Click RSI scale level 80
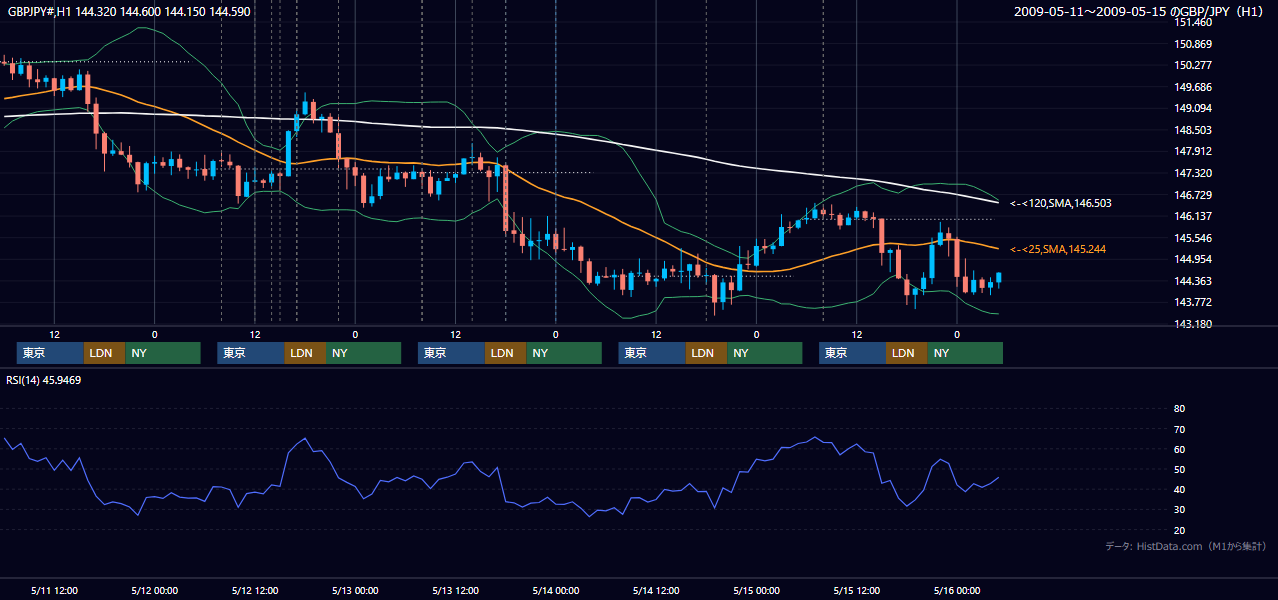Viewport: 1278px width, 600px height. [x=1179, y=409]
